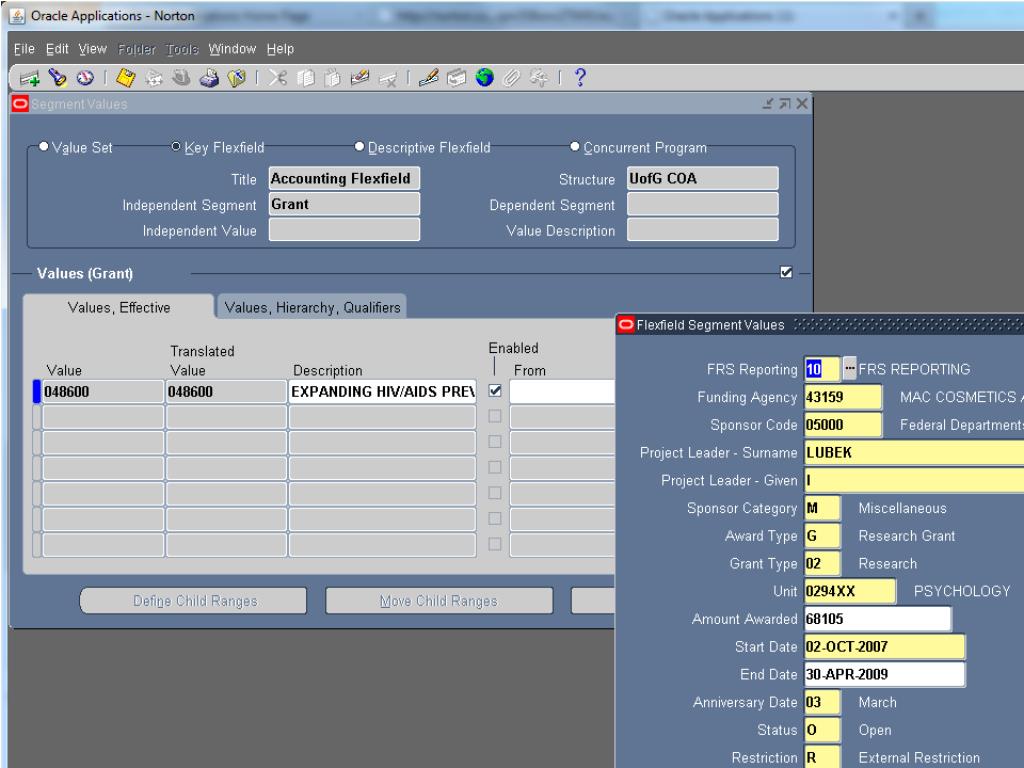This screenshot has width=1024, height=768.
Task: Click the Java icon in the title bar
Action: tap(17, 16)
